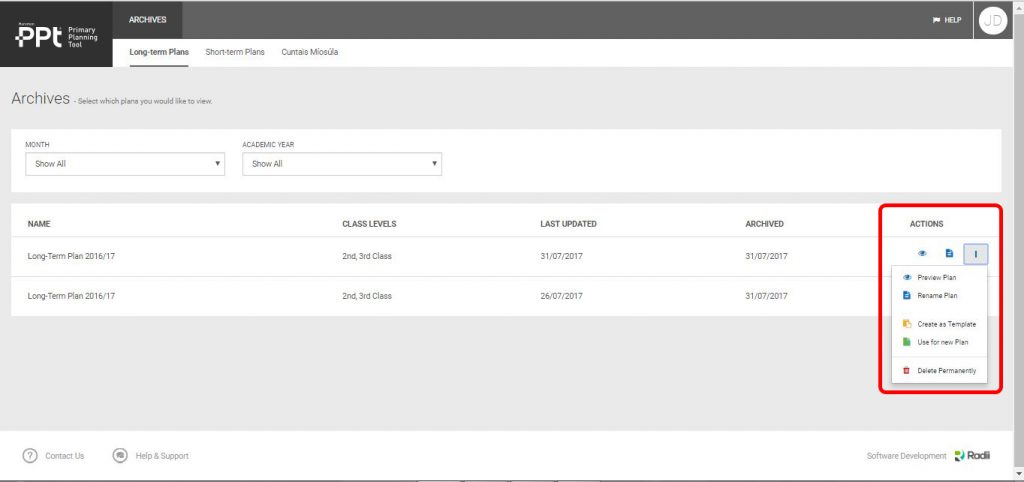The image size is (1024, 482).
Task: Switch to the Cuntais Míosúla tab
Action: (309, 52)
